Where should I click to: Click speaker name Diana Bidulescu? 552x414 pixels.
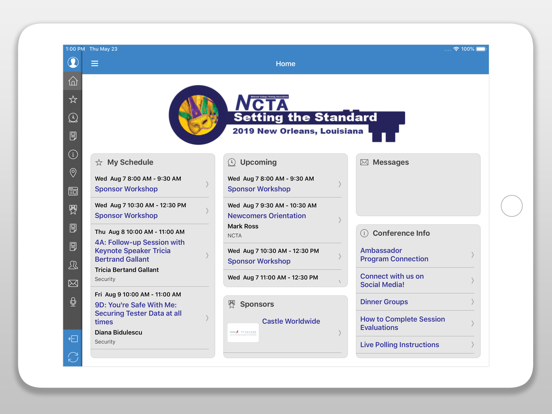[118, 332]
